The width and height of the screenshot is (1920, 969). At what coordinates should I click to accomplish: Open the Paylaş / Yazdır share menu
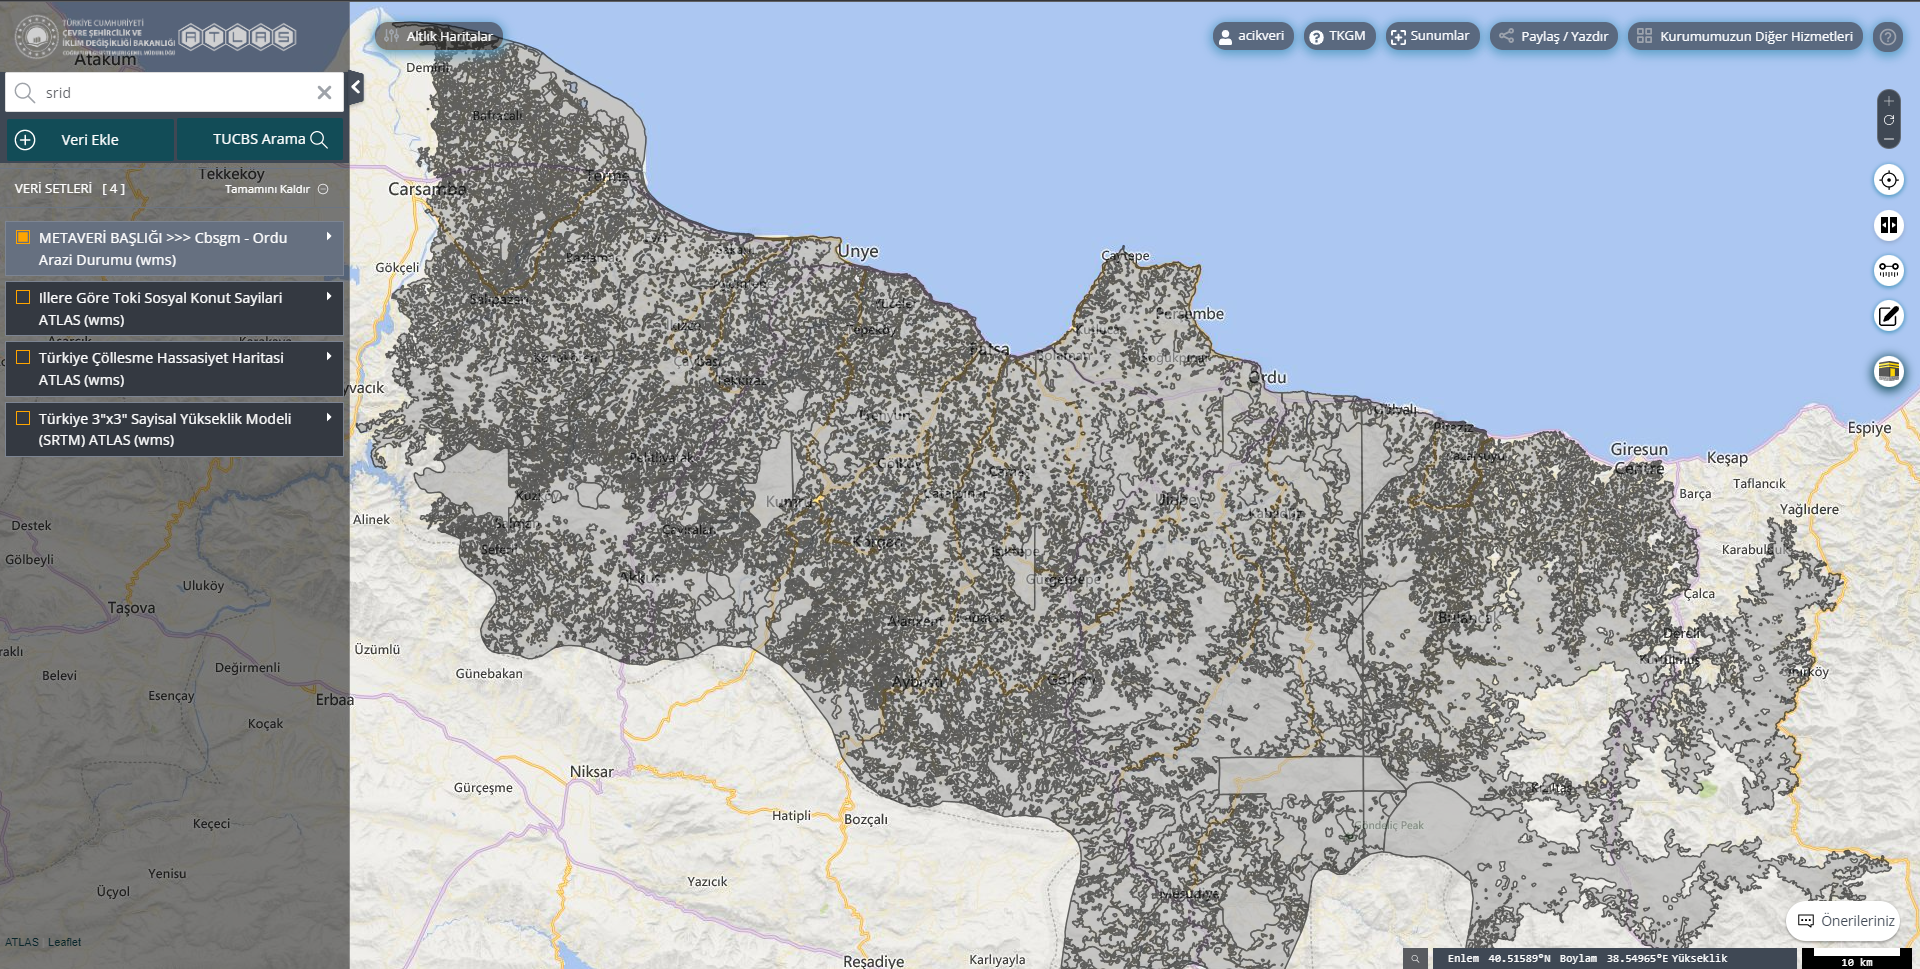(1554, 36)
